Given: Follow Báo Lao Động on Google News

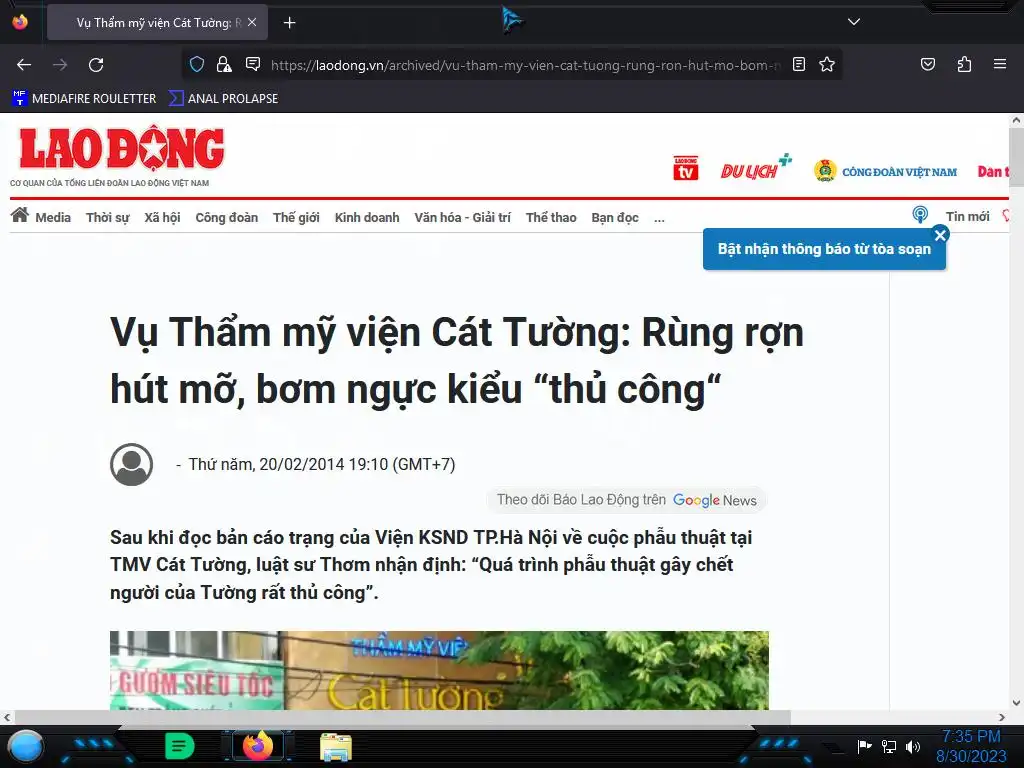Looking at the screenshot, I should 626,500.
